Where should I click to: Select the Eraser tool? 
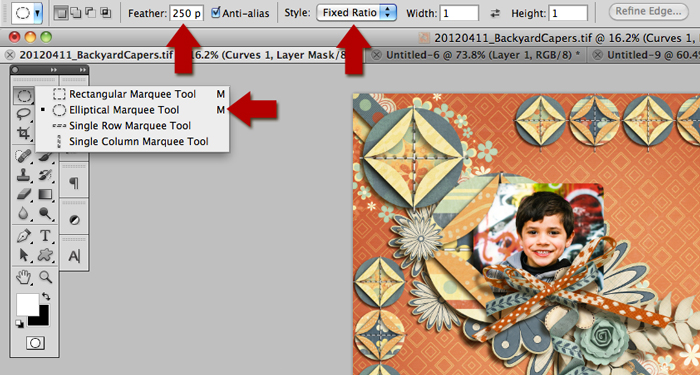(x=23, y=194)
